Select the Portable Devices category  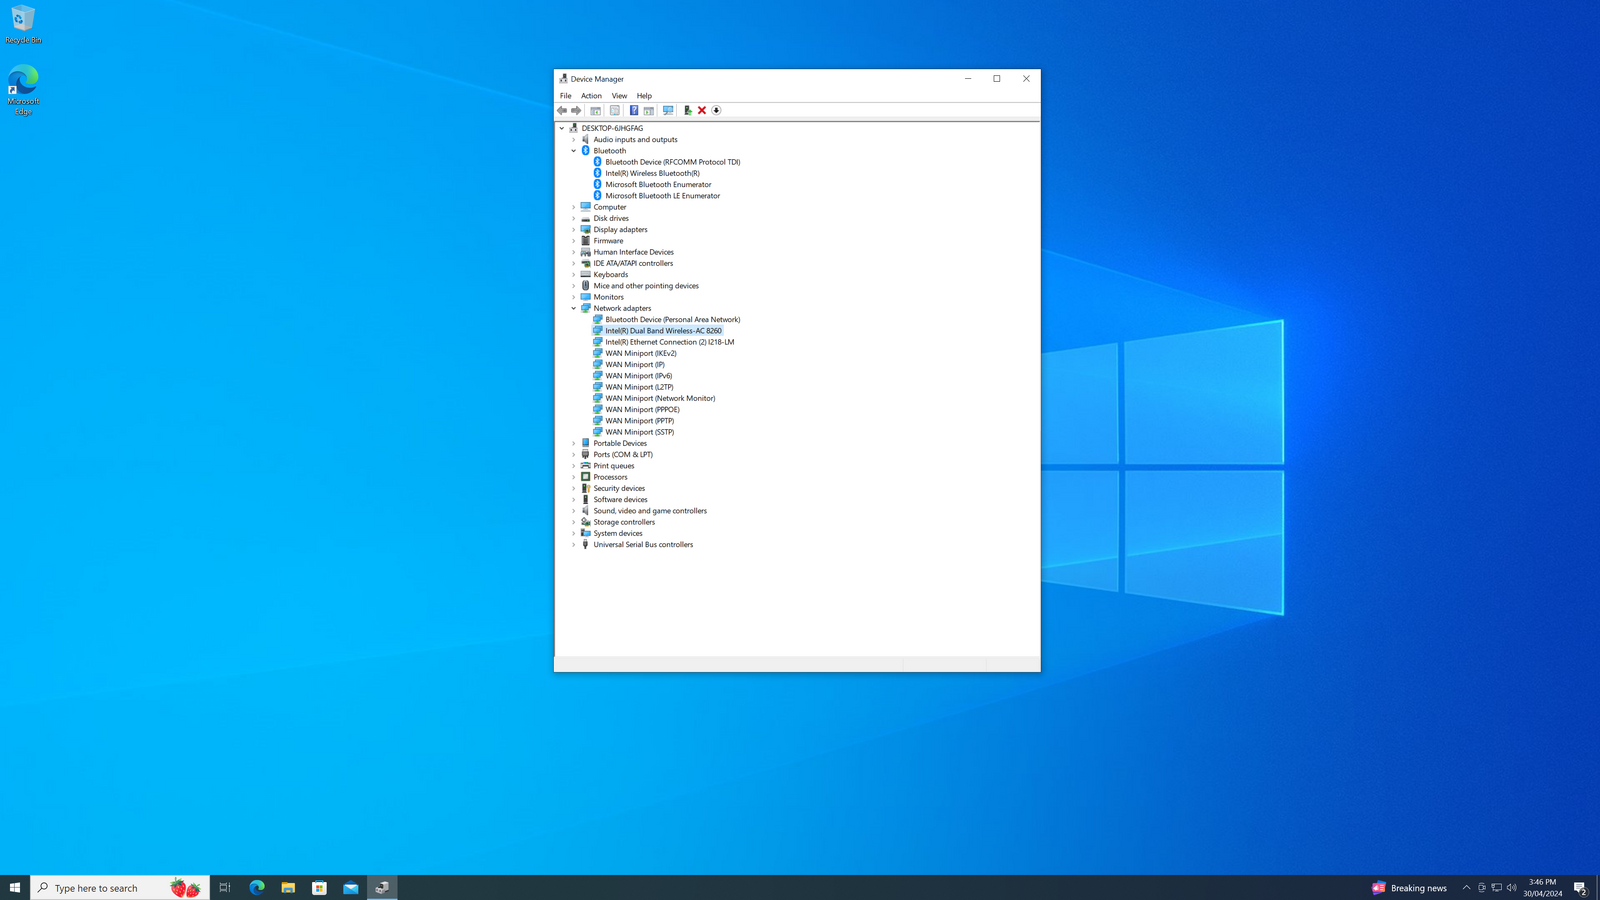[620, 443]
